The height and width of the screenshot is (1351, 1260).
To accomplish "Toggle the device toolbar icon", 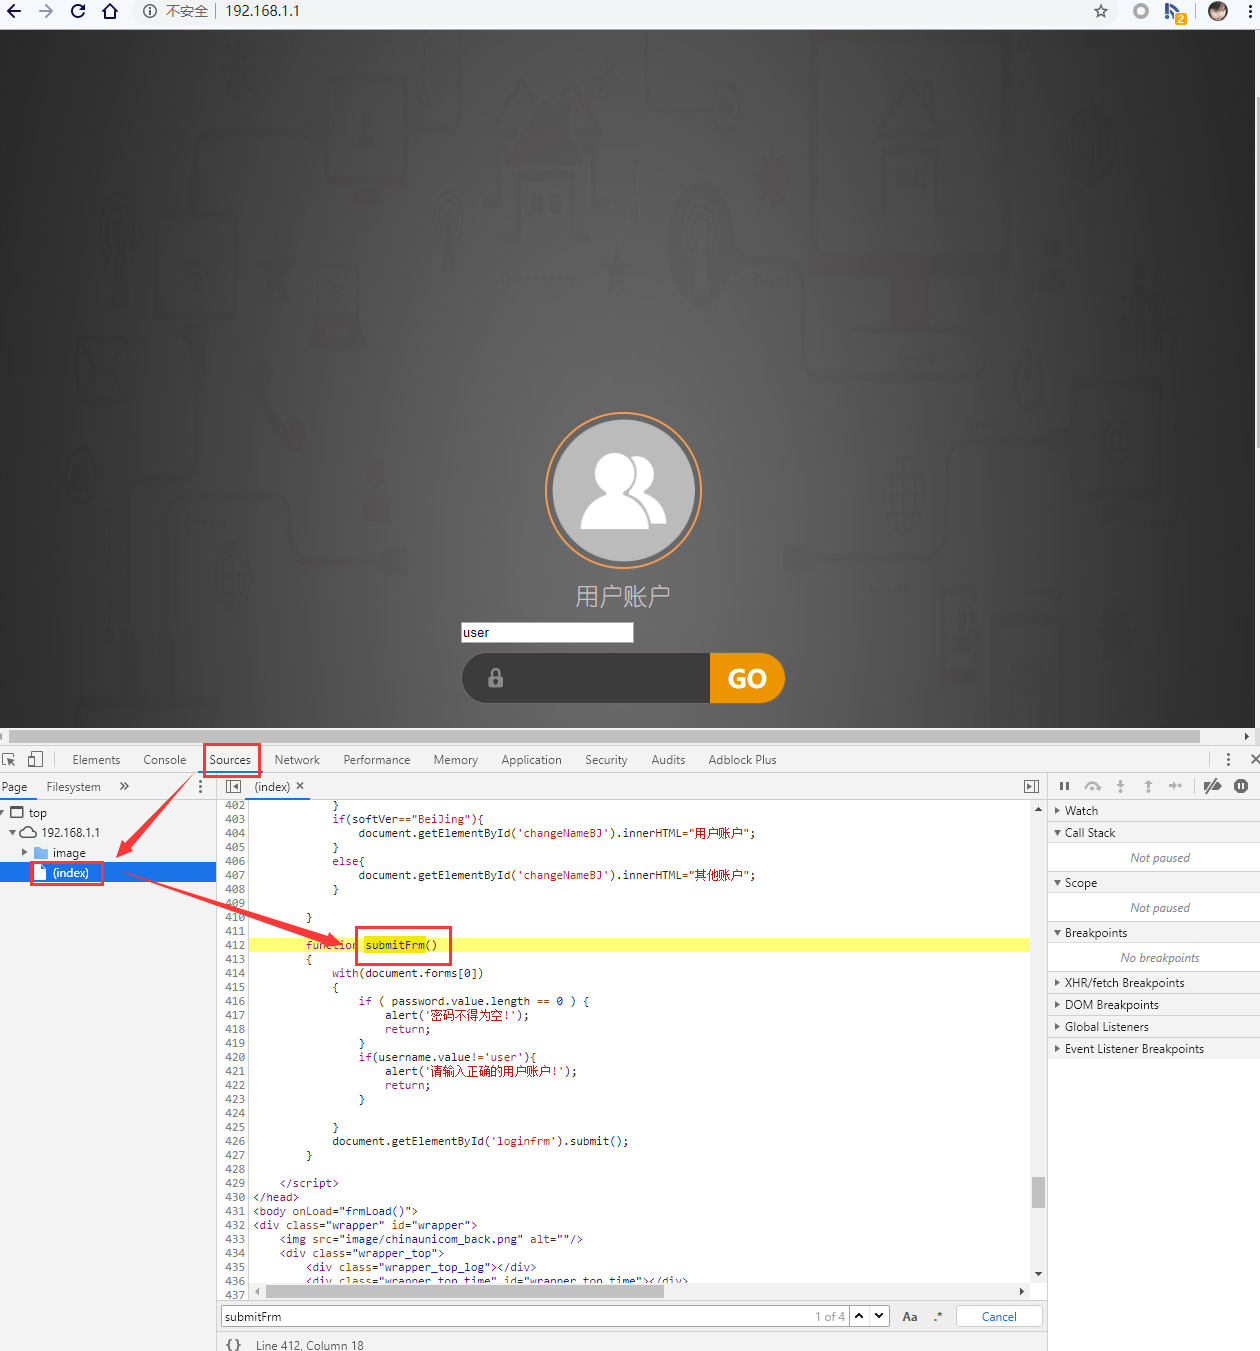I will pos(35,760).
